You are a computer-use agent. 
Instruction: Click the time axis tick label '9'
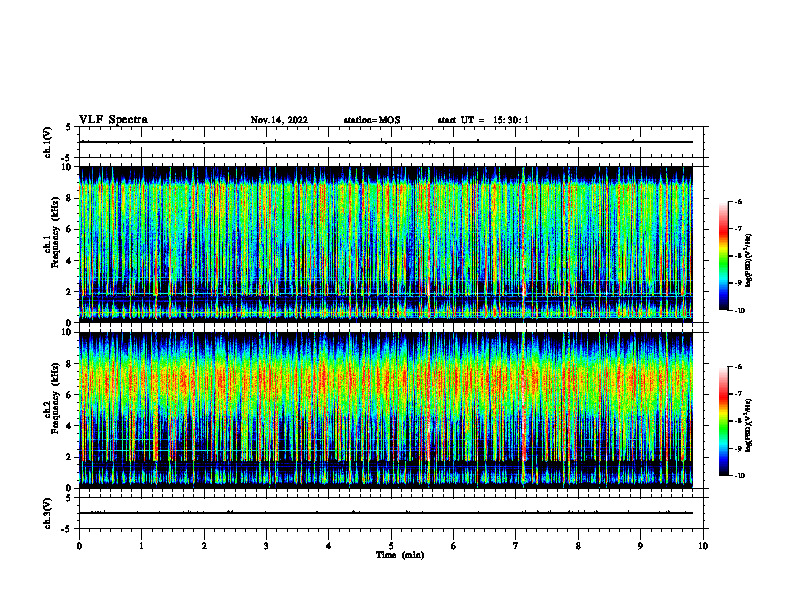640,546
